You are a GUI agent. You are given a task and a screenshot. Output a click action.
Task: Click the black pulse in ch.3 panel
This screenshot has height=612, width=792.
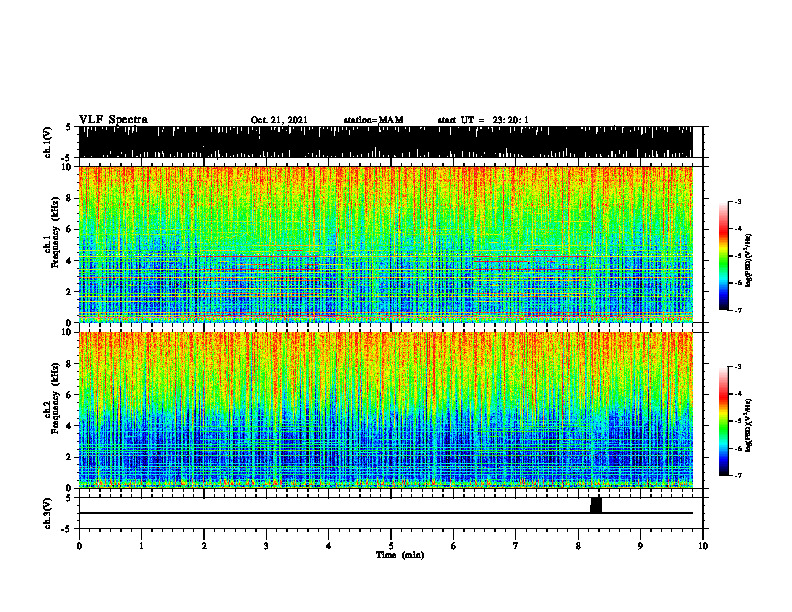[x=596, y=505]
